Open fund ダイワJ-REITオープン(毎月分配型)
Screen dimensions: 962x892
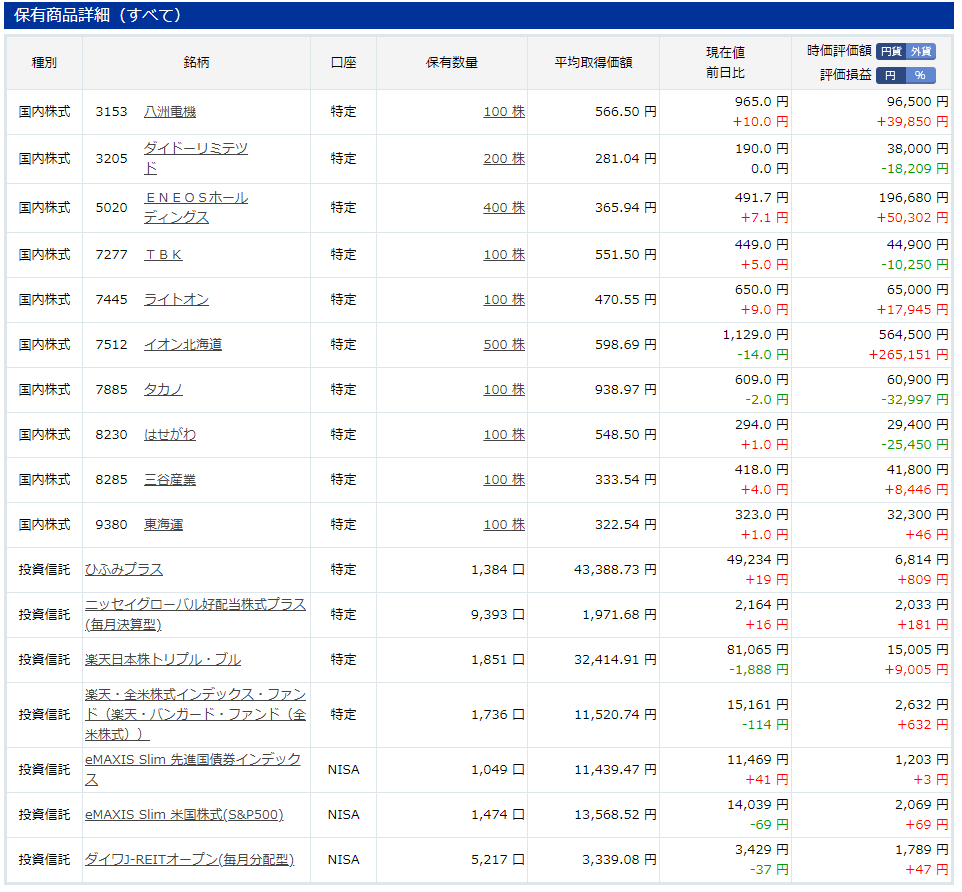[x=190, y=859]
